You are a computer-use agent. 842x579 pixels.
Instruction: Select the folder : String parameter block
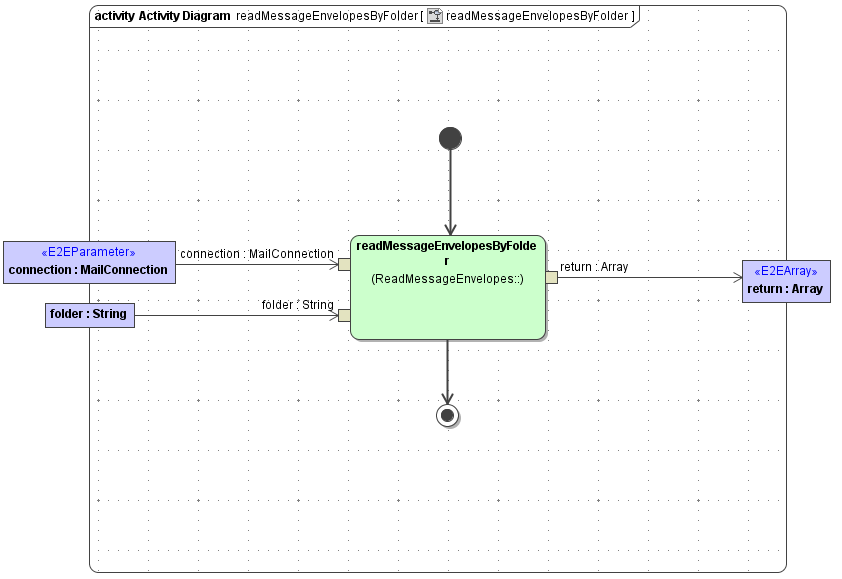point(90,315)
